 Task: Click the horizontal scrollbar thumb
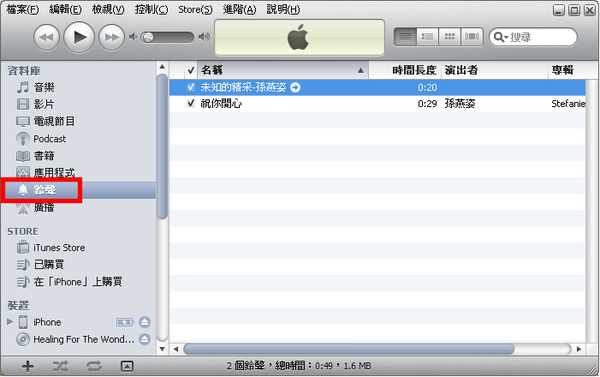click(349, 349)
